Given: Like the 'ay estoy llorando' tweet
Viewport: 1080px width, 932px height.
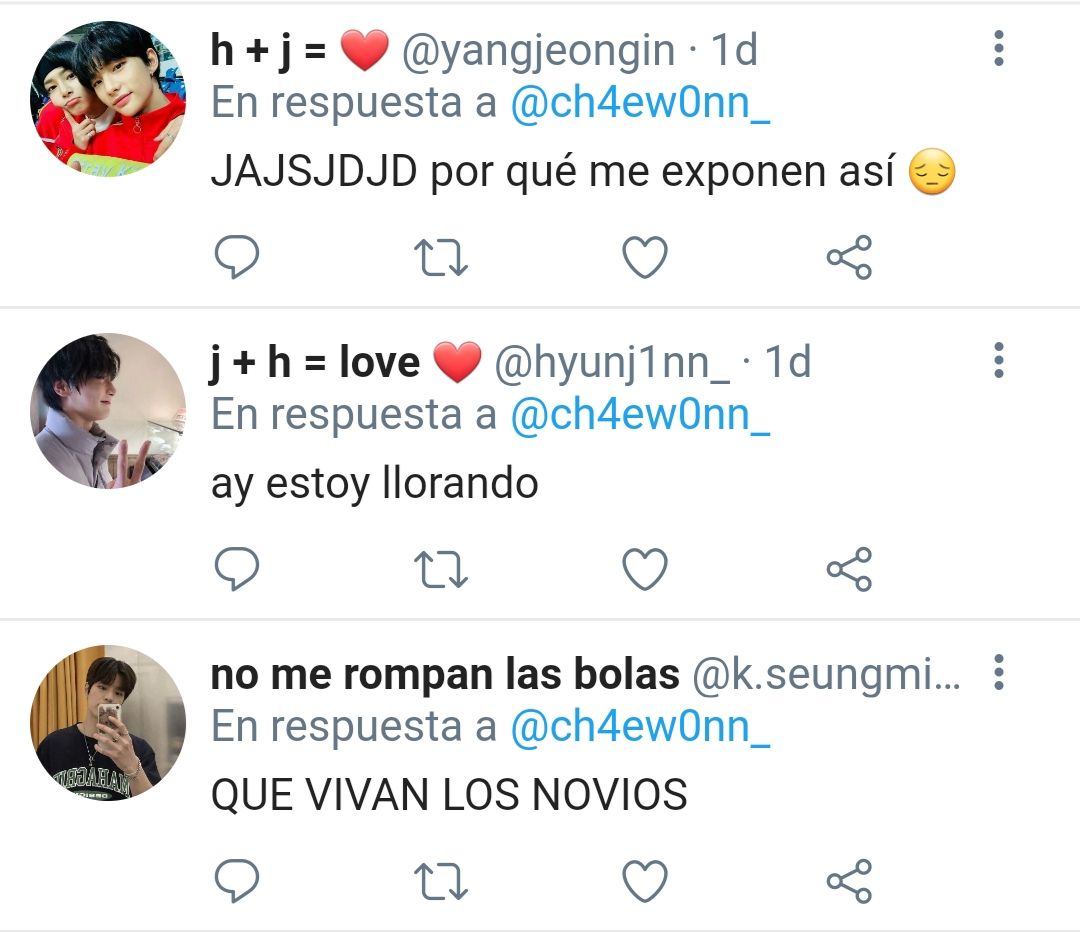Looking at the screenshot, I should pos(645,569).
